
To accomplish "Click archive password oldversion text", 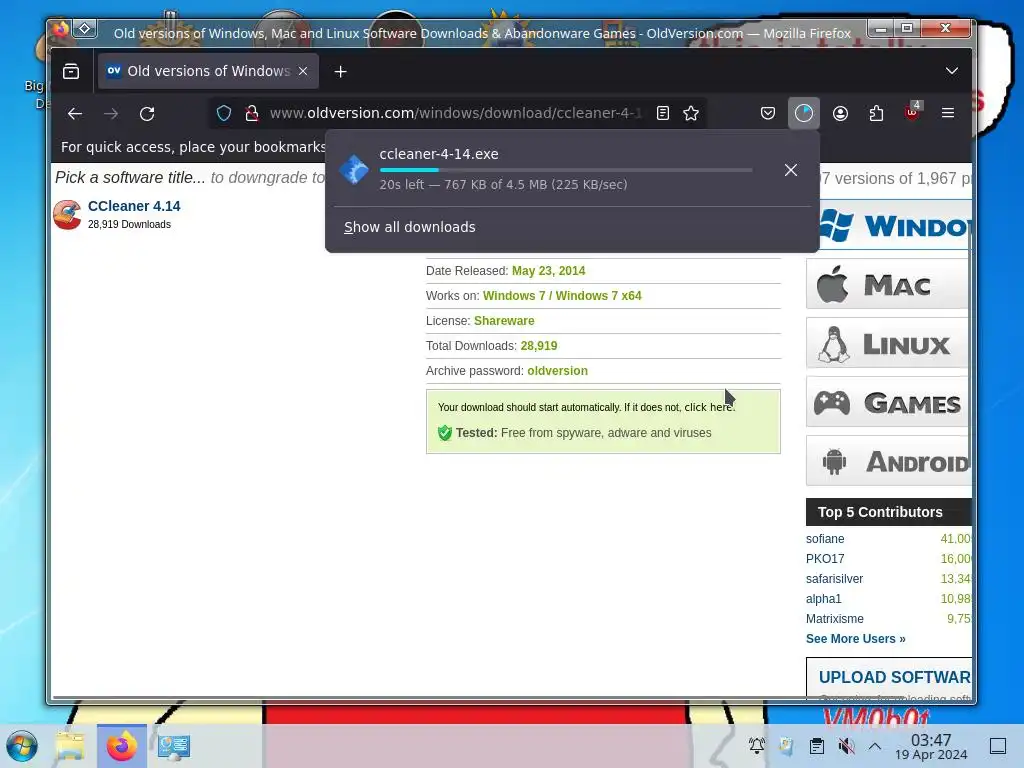I will [557, 371].
